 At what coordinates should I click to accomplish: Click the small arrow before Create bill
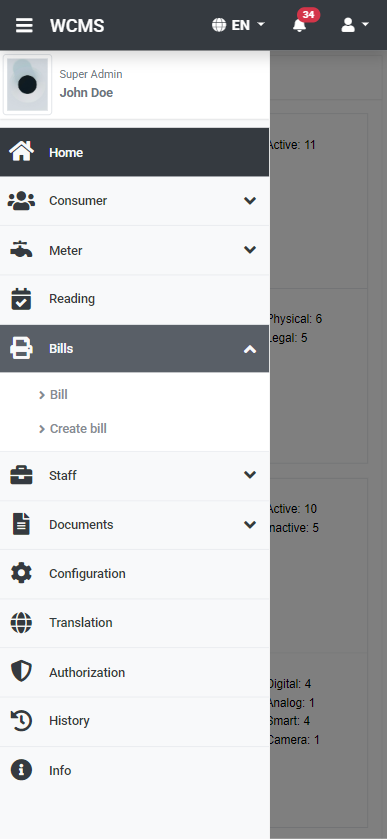point(42,429)
